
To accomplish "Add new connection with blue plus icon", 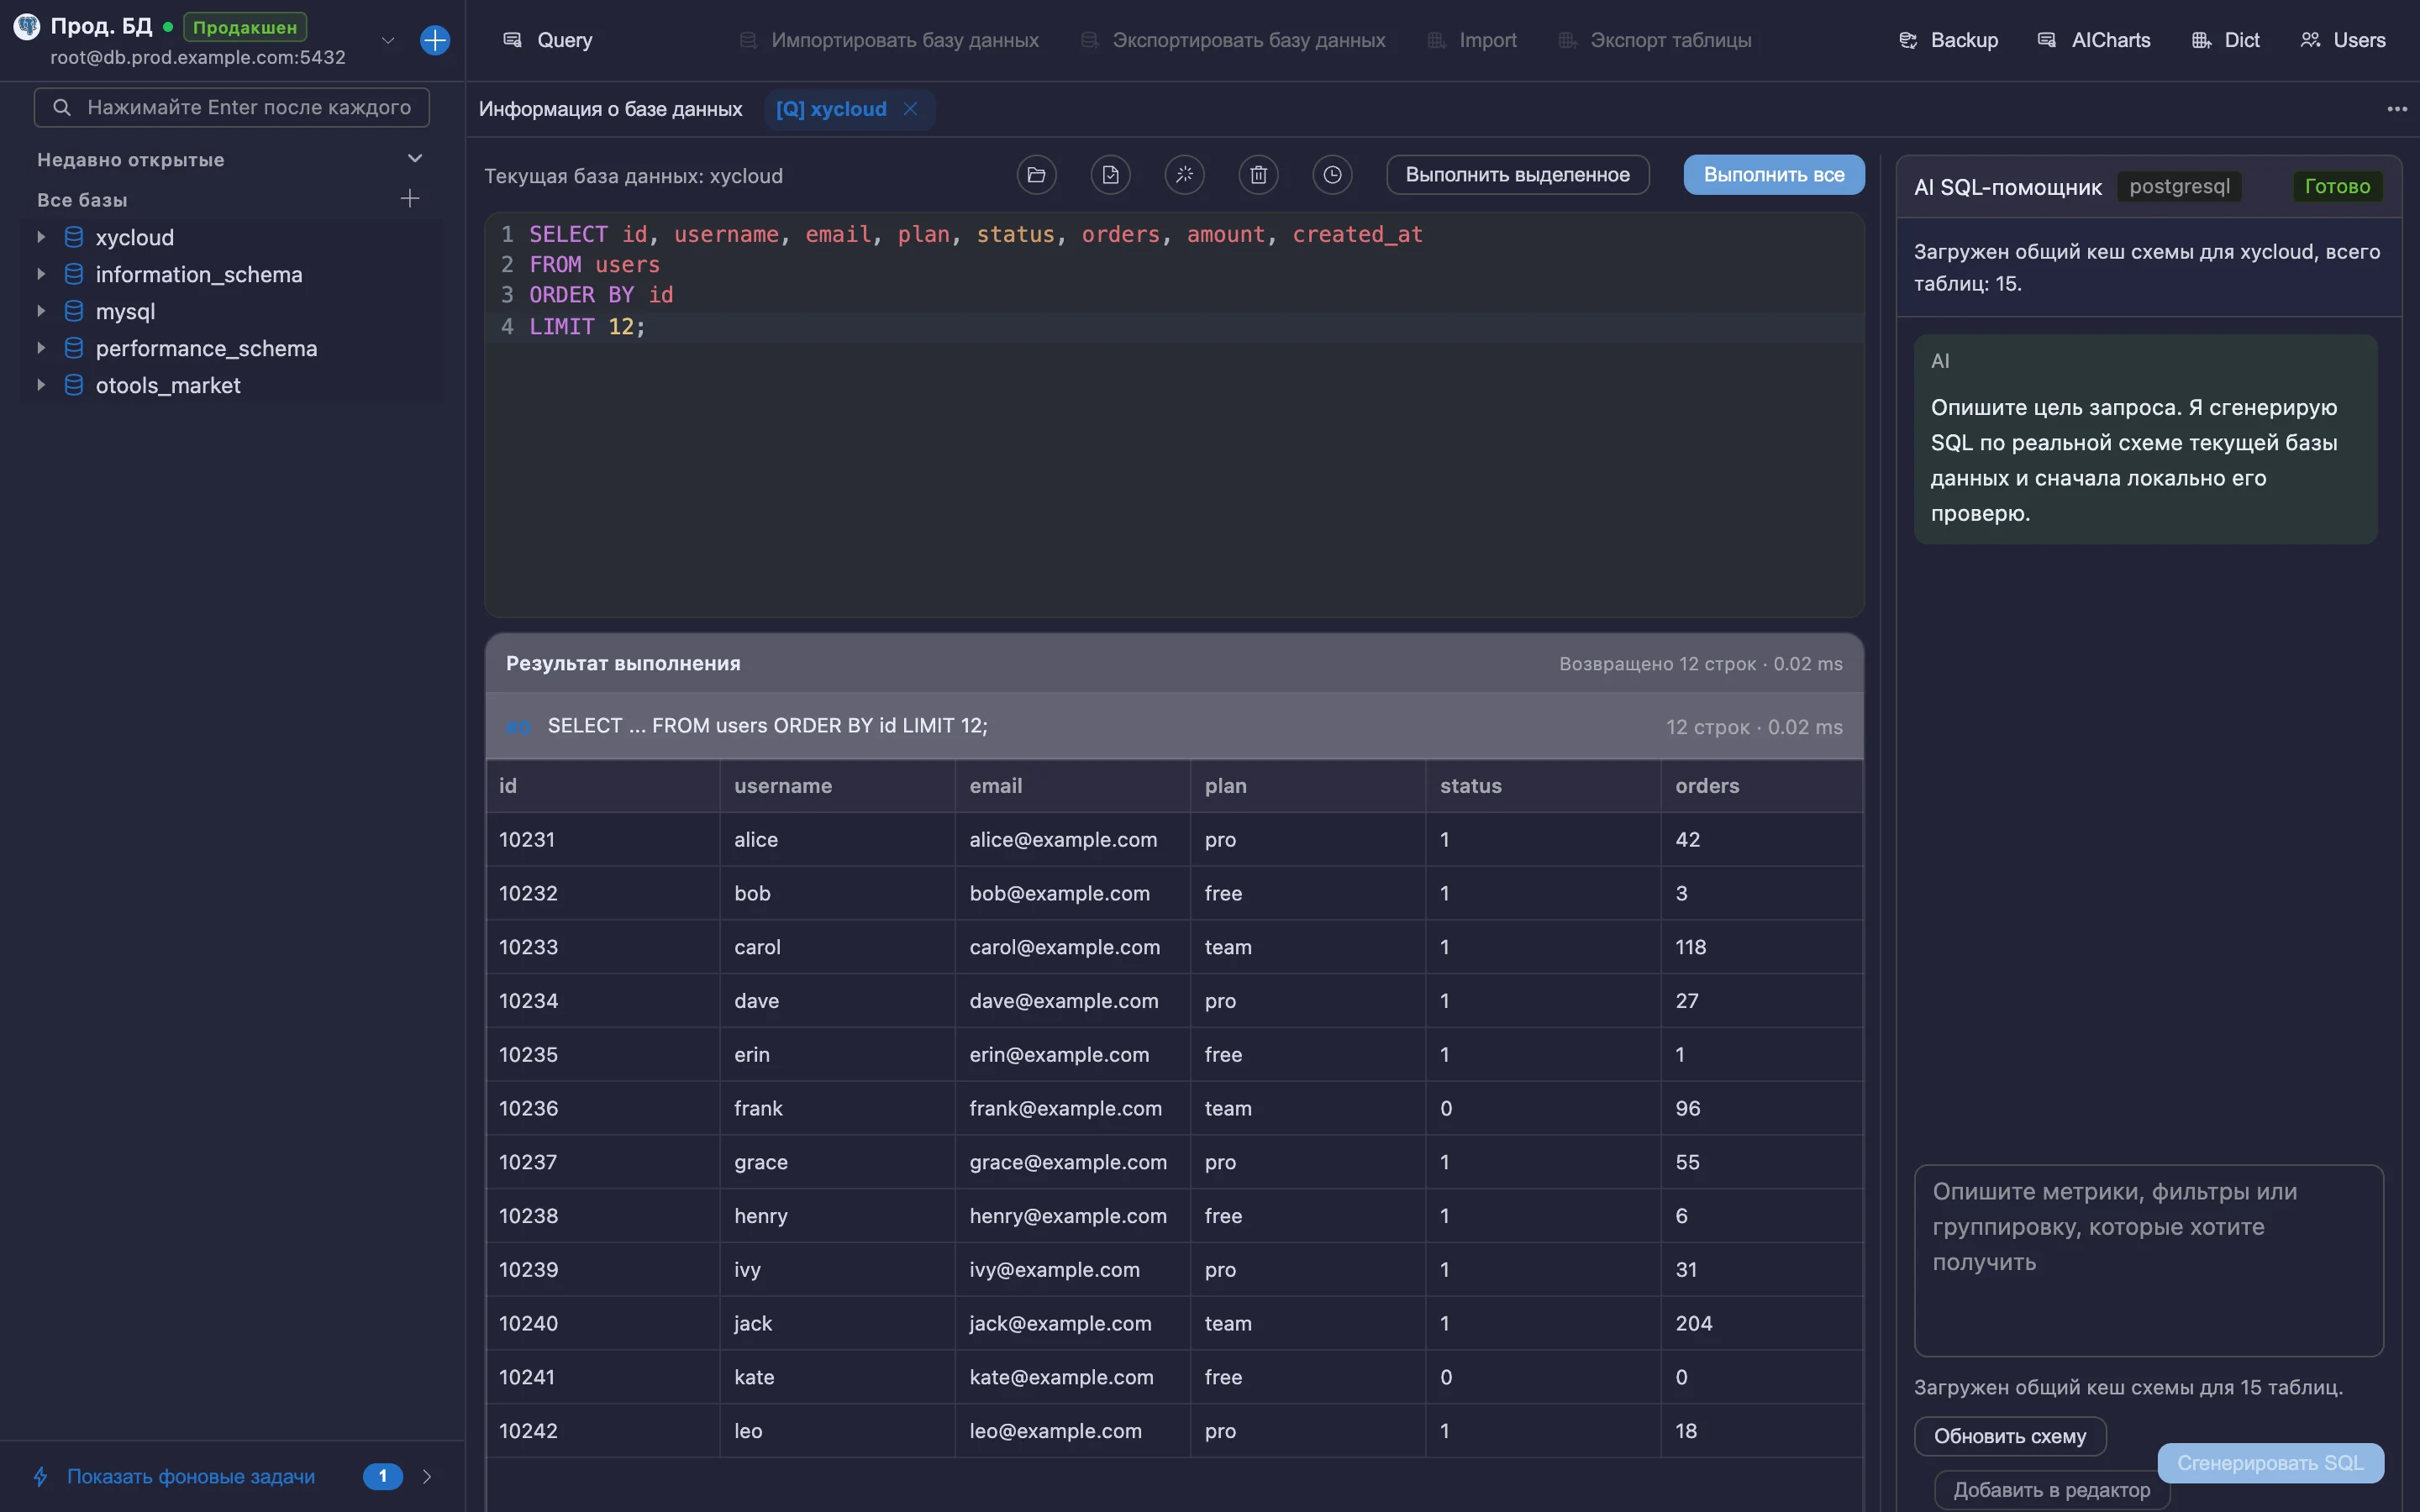I will click(435, 40).
